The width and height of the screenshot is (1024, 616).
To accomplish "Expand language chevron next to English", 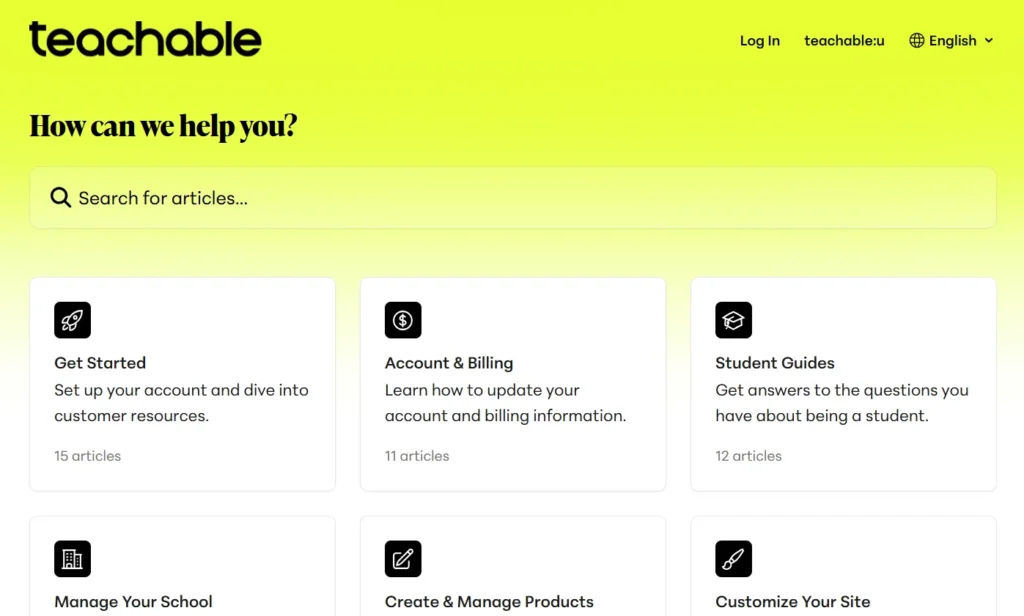I will click(x=989, y=41).
